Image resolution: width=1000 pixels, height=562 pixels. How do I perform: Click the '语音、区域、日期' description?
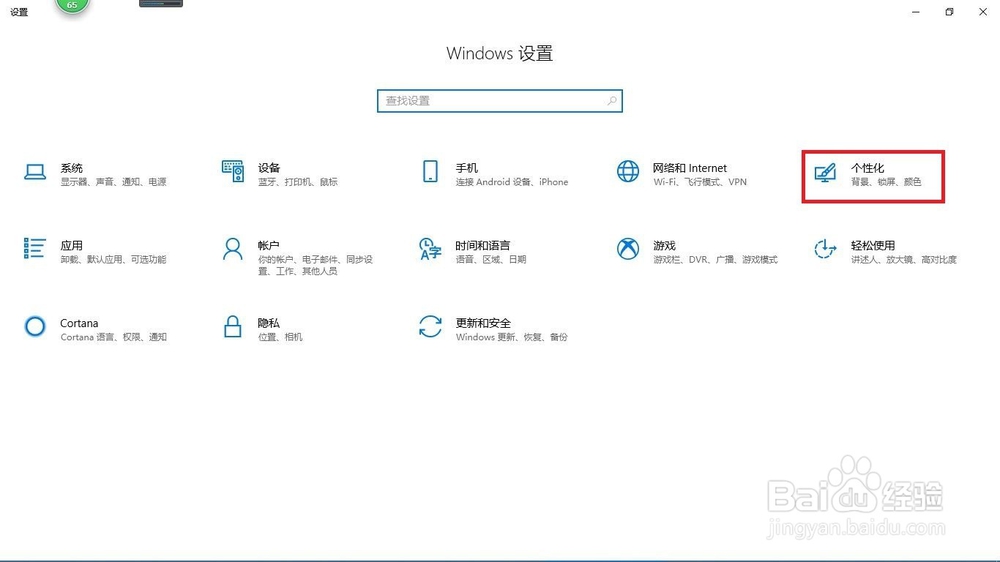coord(490,260)
